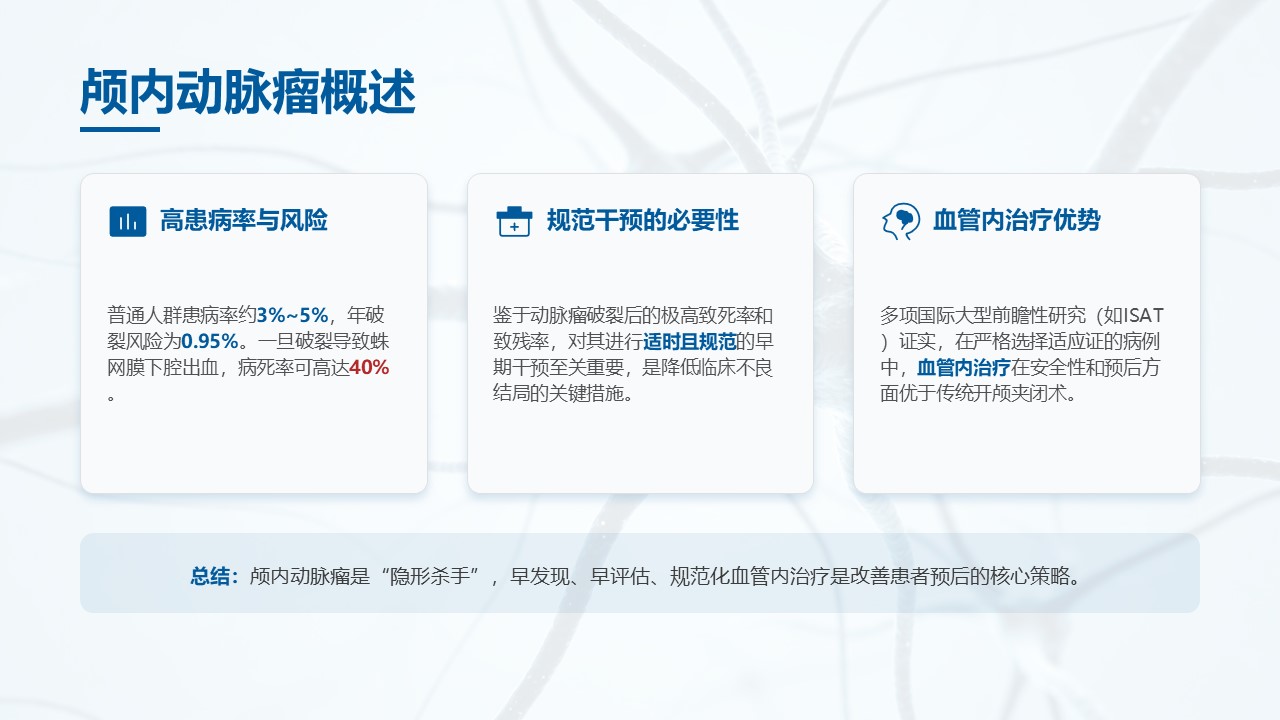Click the blue underline beneath the title
Image resolution: width=1280 pixels, height=720 pixels.
[120, 129]
